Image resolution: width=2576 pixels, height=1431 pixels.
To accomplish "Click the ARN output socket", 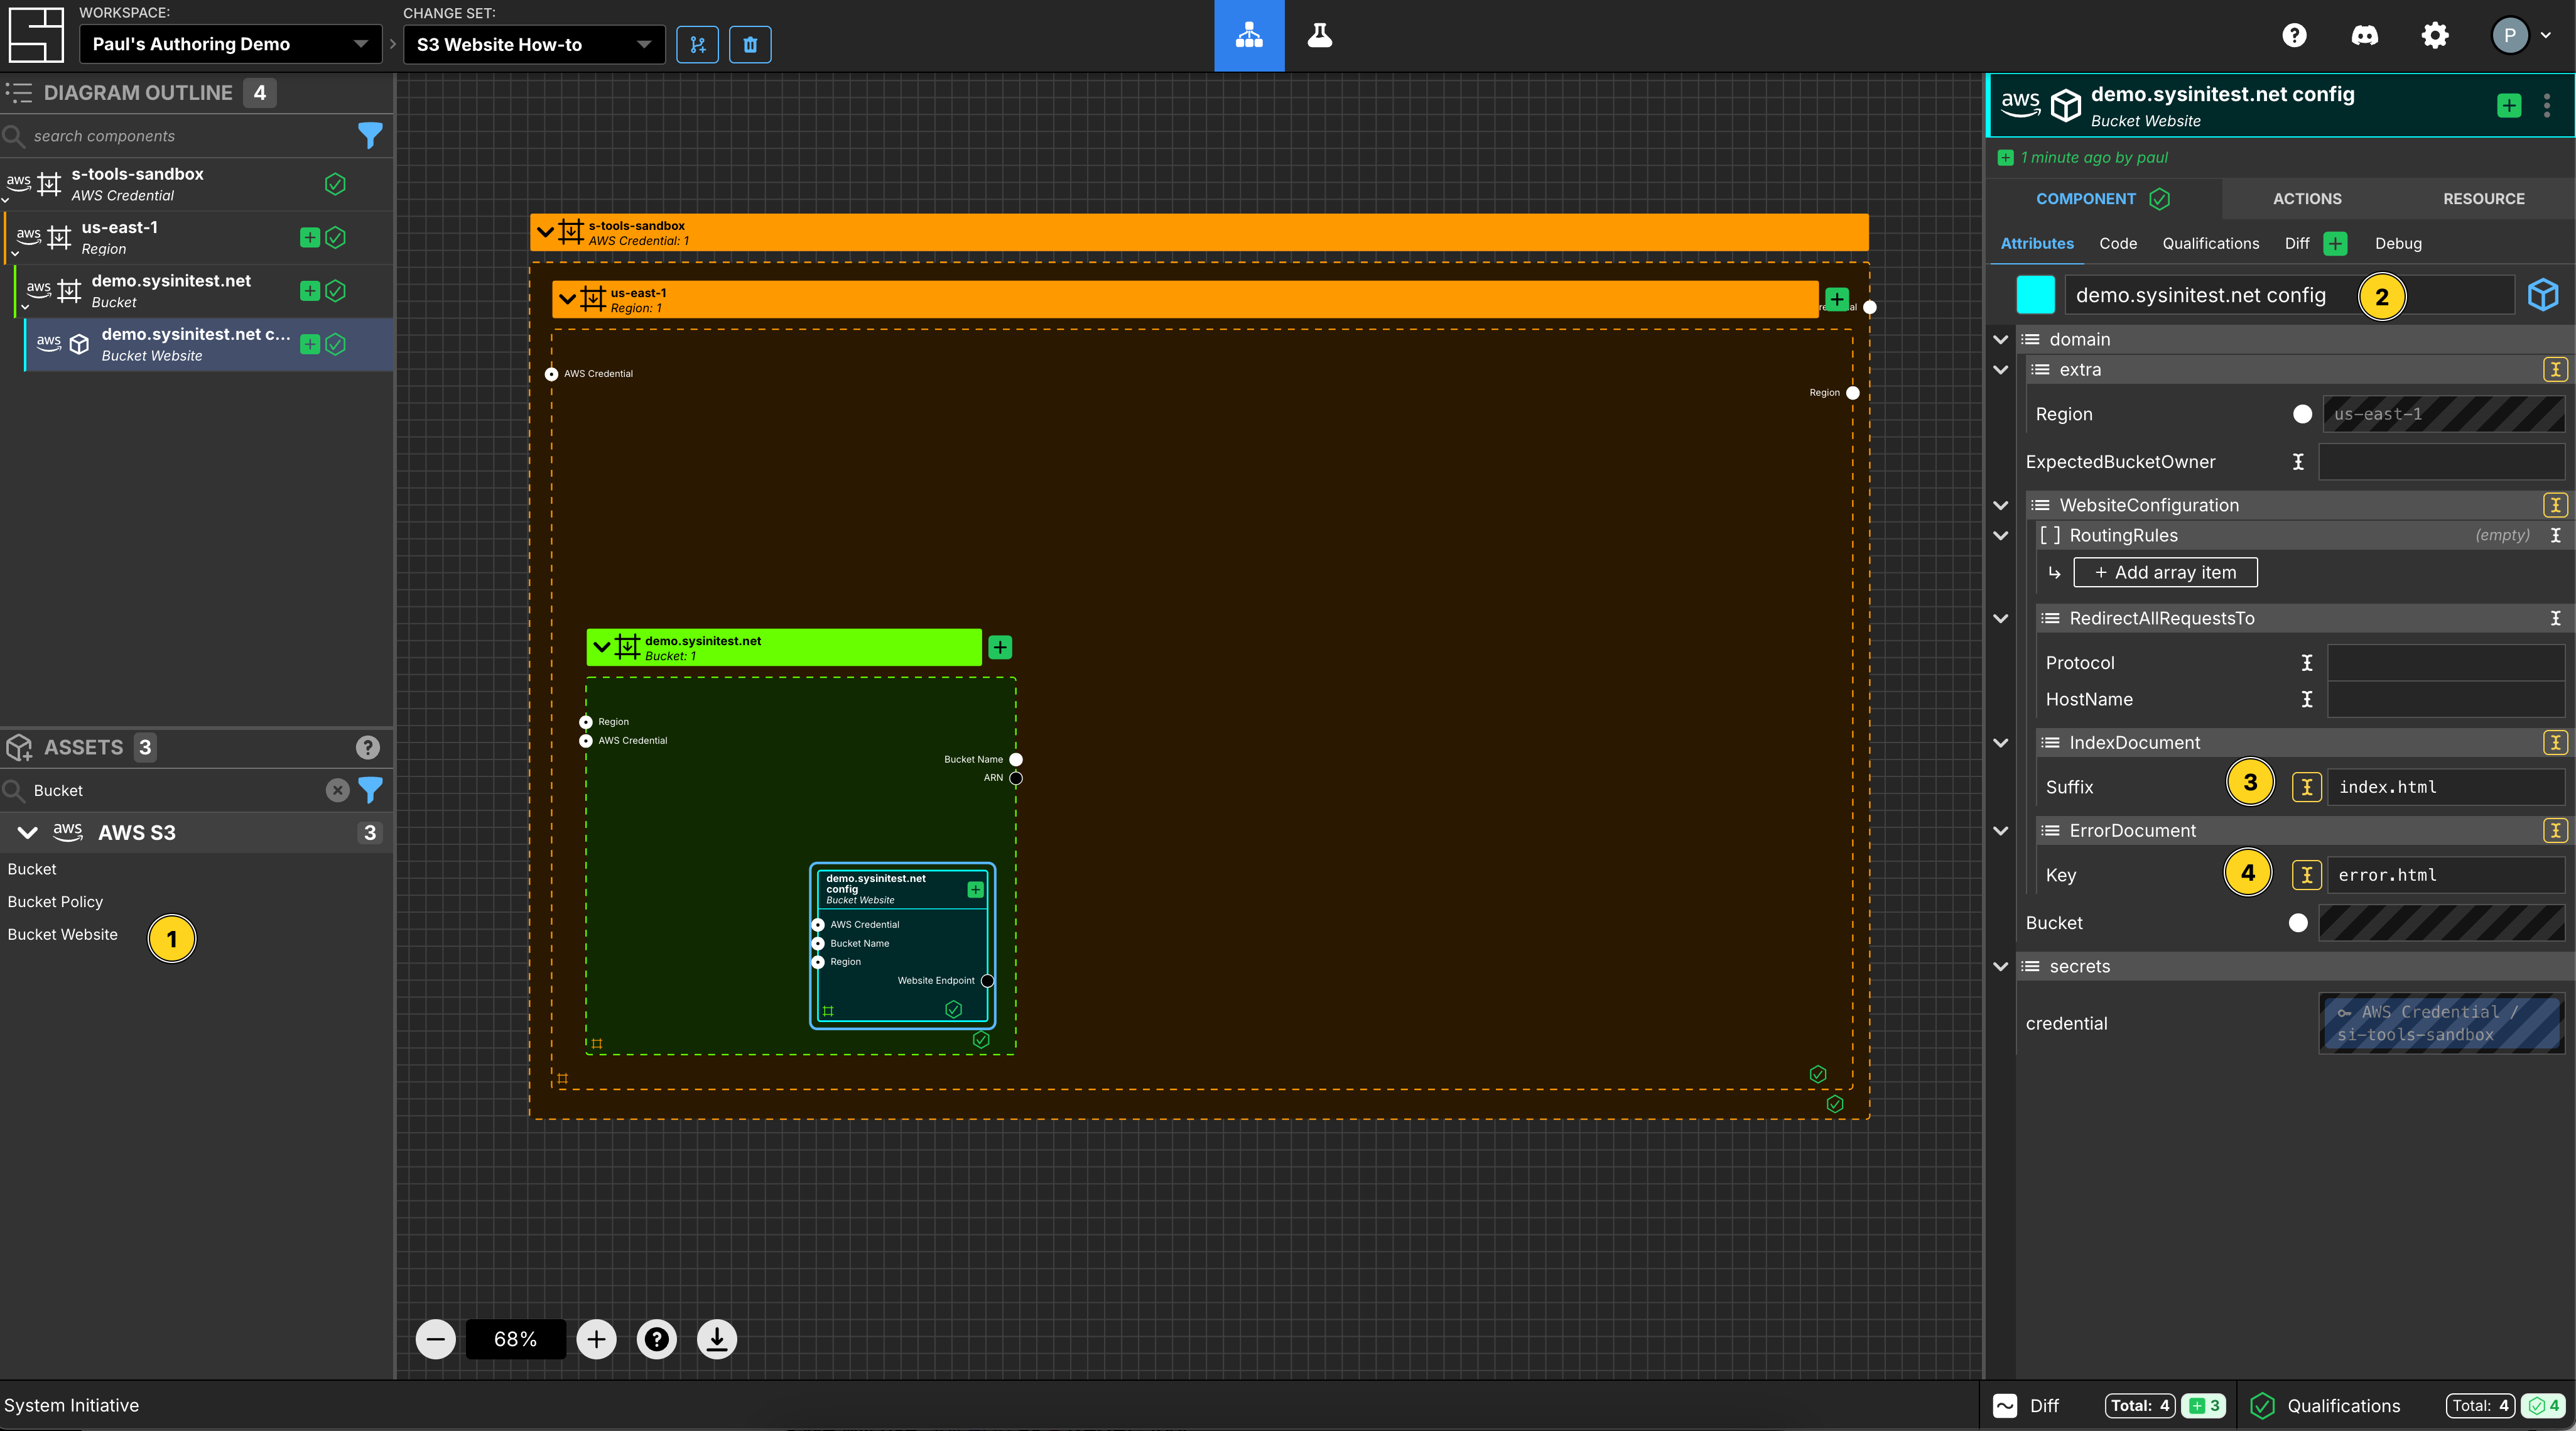I will [1016, 778].
